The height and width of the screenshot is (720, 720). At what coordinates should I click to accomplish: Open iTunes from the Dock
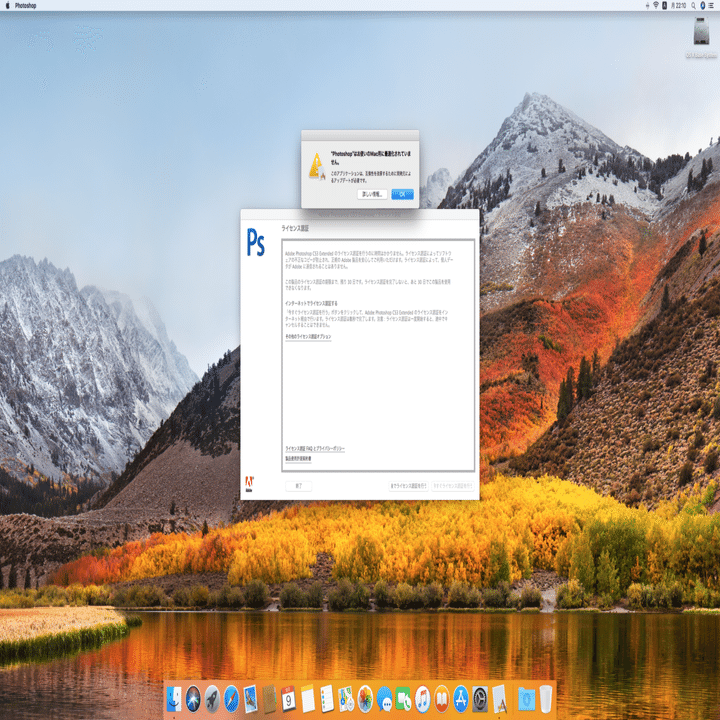pos(422,699)
